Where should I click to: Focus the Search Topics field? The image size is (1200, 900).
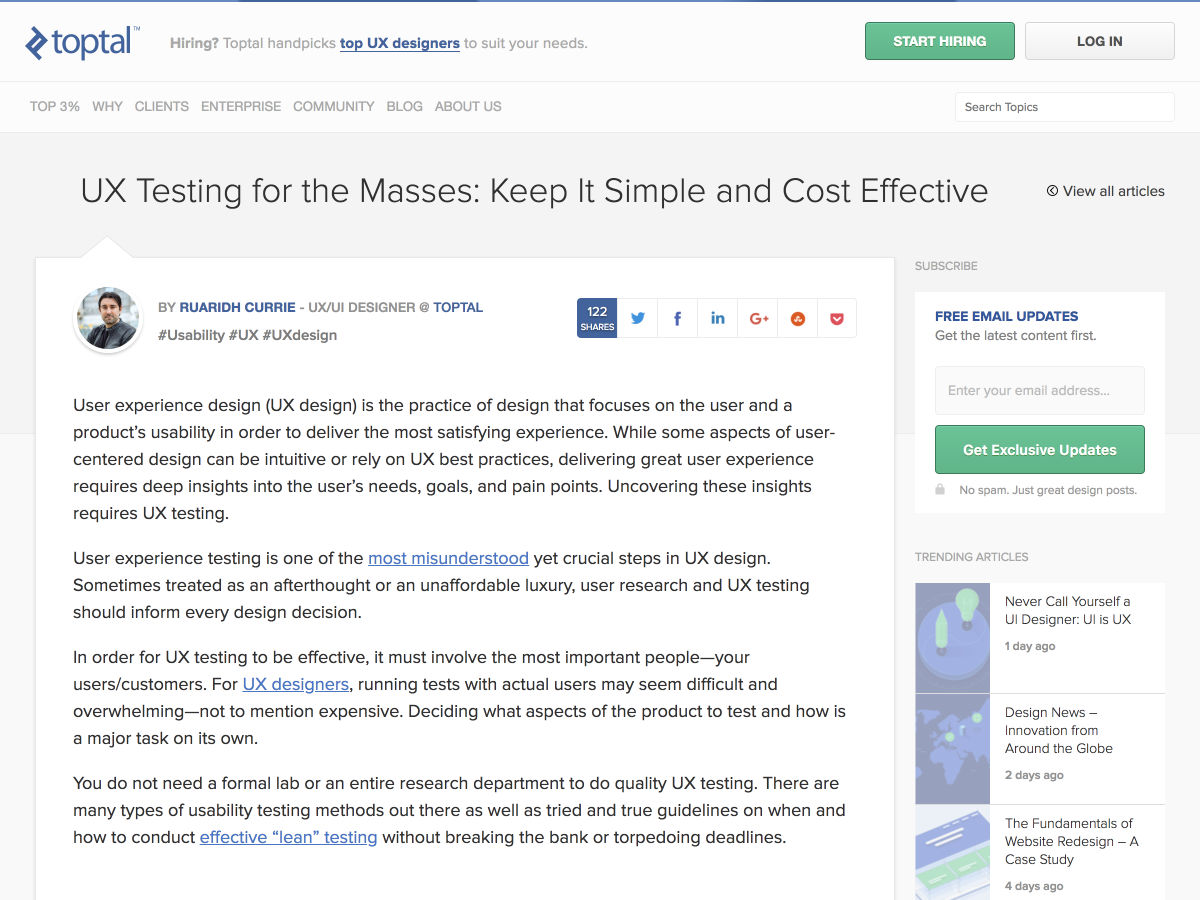[1065, 107]
